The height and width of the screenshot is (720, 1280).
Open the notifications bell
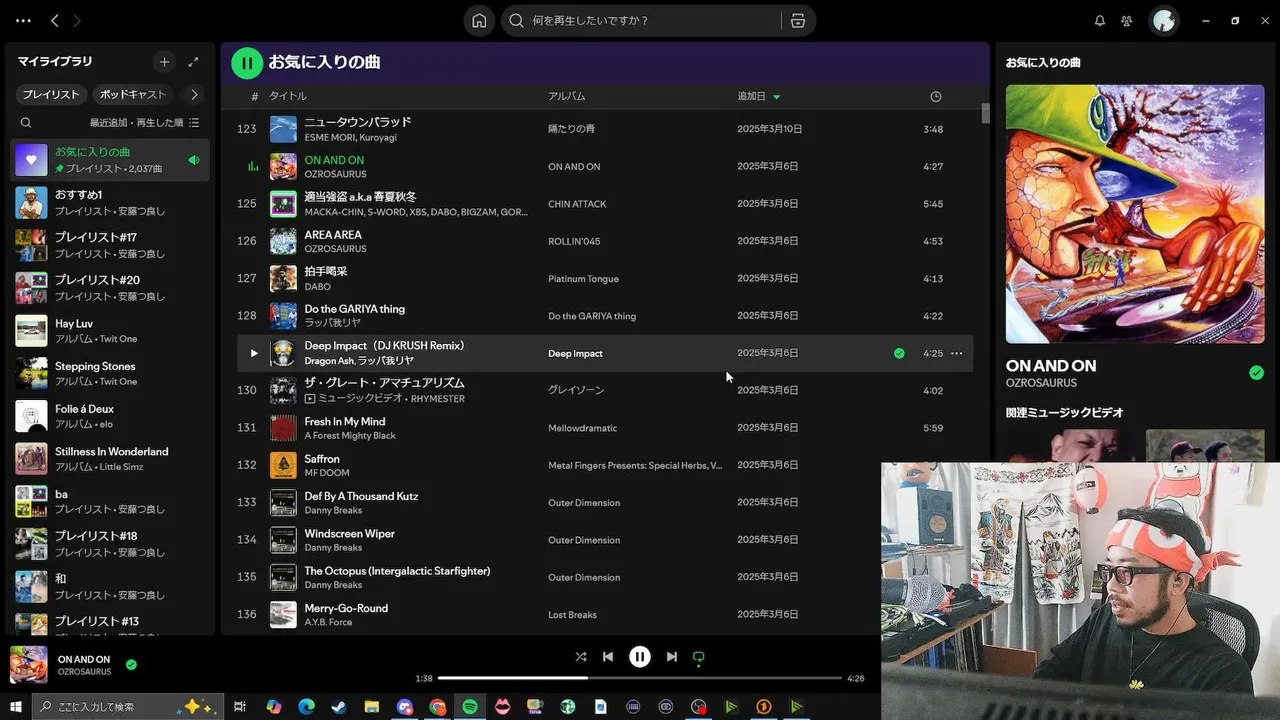click(1100, 21)
